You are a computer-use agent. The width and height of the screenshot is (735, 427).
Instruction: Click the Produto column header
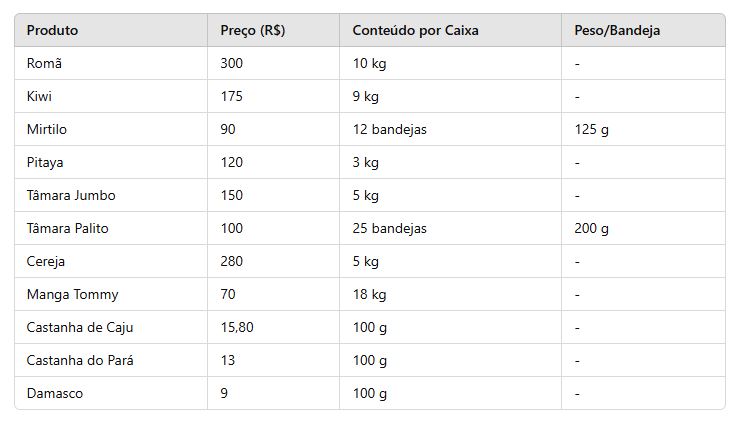coord(52,30)
